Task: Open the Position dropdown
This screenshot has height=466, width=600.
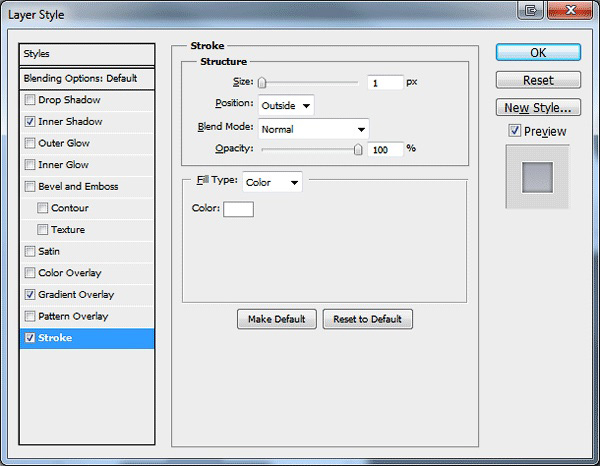Action: tap(286, 105)
